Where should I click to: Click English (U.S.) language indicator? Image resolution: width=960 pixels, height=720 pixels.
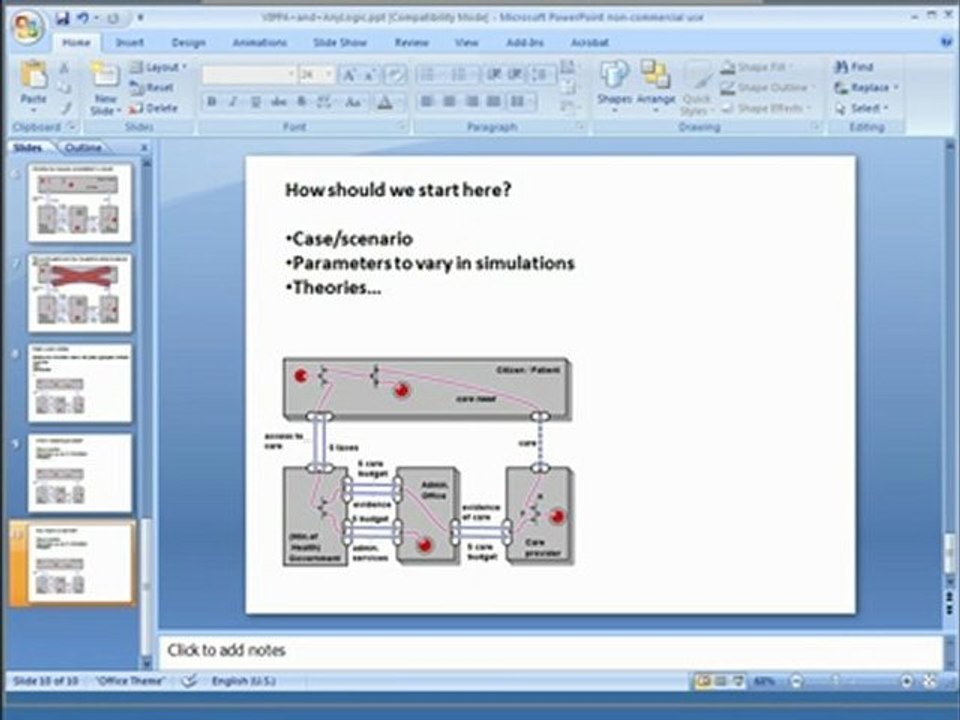244,681
